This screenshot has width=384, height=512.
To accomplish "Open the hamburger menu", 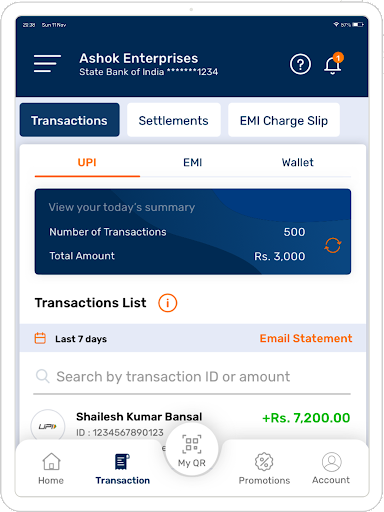I will (x=47, y=63).
